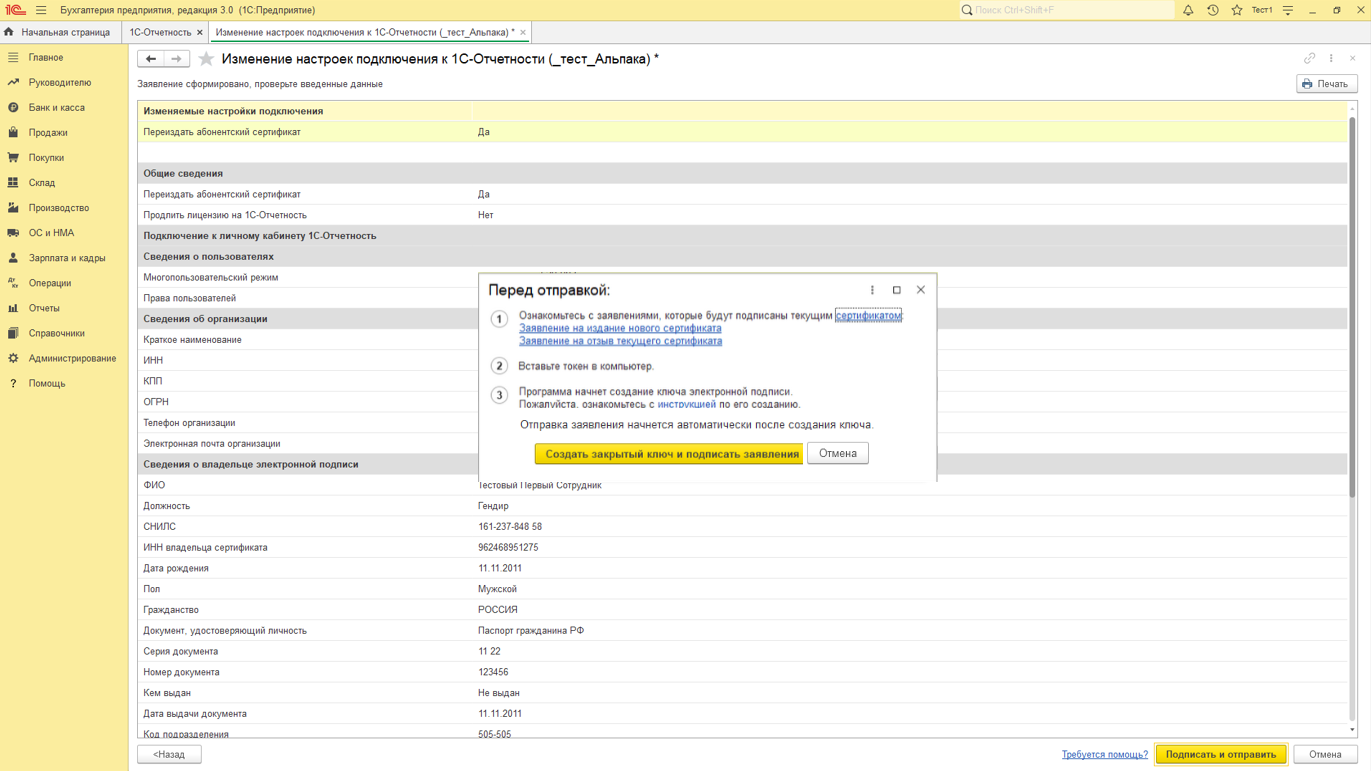
Task: Maximize the Перед отправкой dialog
Action: coord(896,290)
